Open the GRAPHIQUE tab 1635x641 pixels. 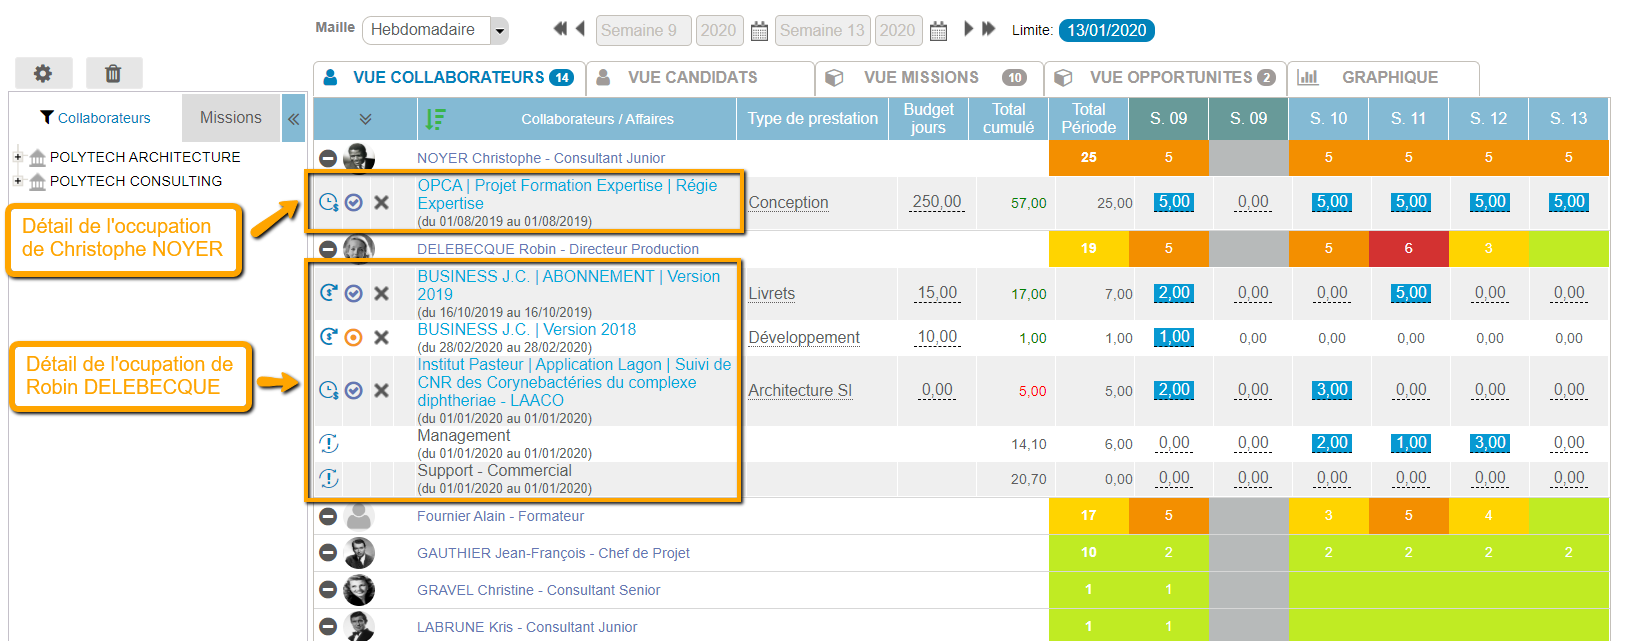[x=1389, y=77]
